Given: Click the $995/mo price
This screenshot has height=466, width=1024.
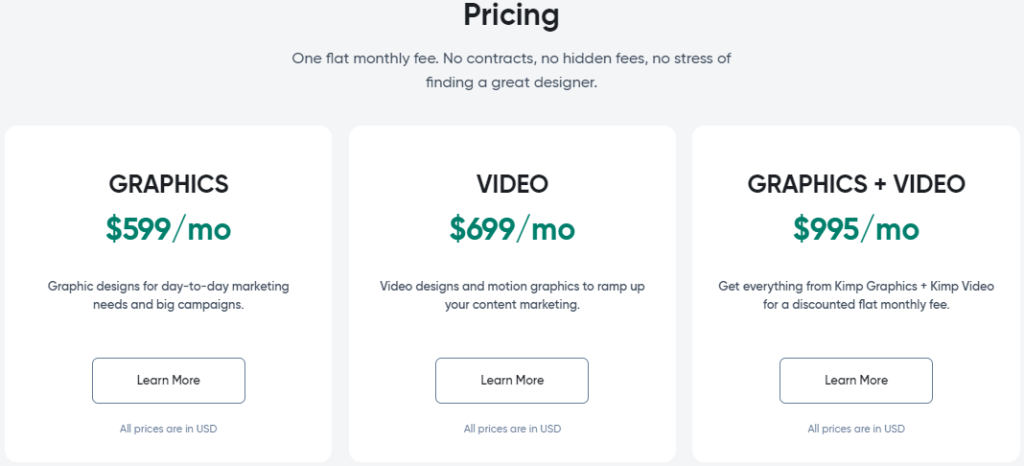Looking at the screenshot, I should click(856, 229).
